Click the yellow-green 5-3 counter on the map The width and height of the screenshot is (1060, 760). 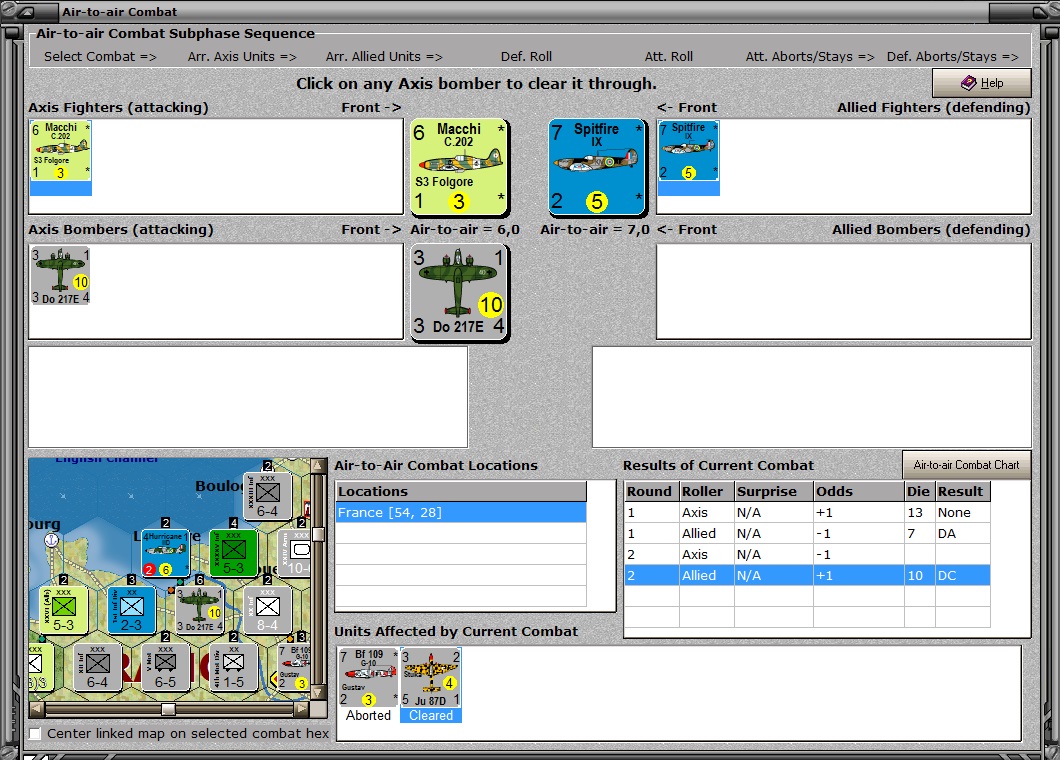pos(64,610)
